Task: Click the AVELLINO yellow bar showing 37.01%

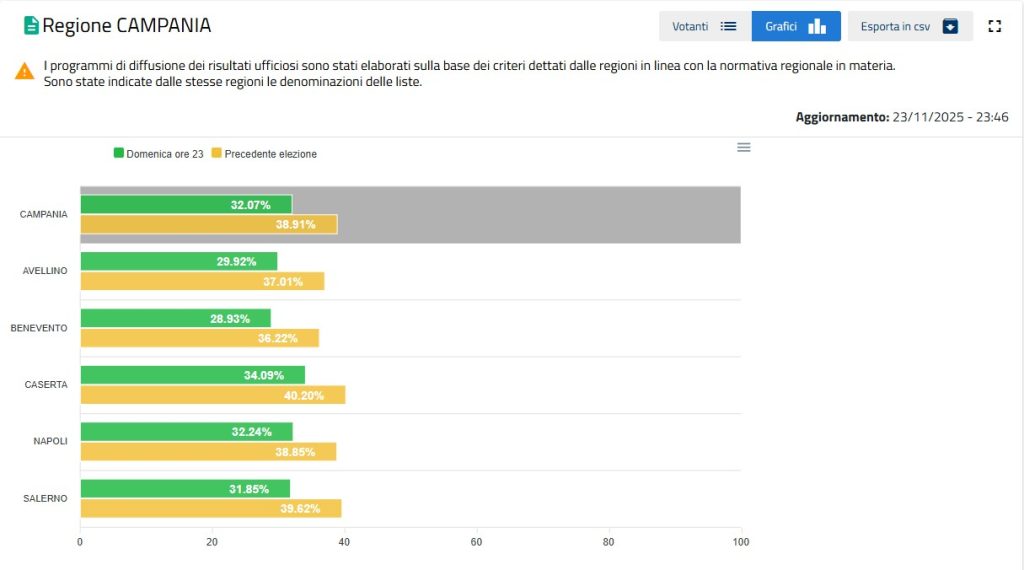Action: tap(202, 281)
